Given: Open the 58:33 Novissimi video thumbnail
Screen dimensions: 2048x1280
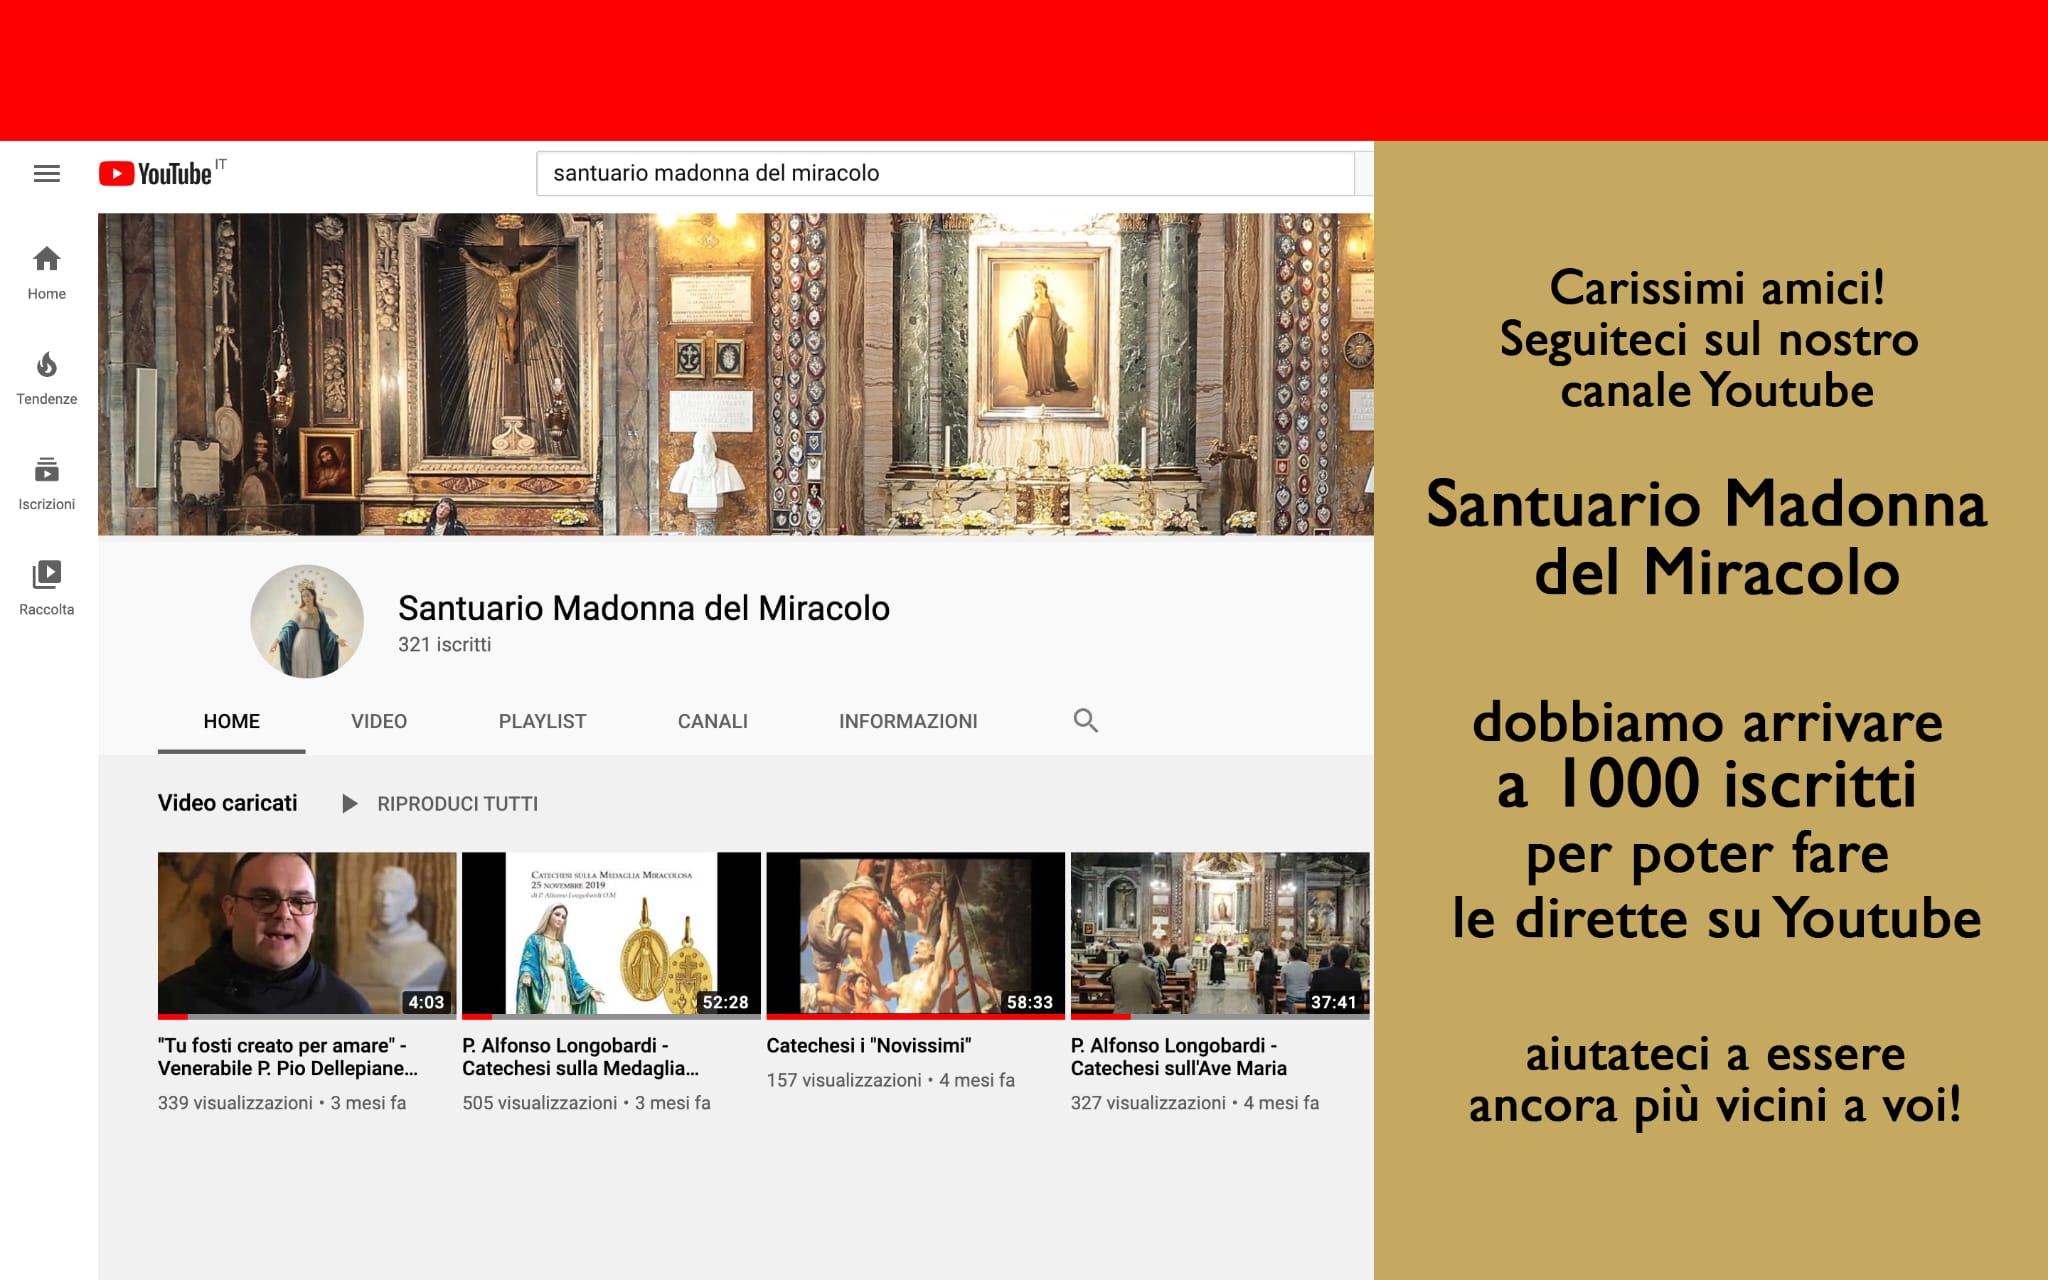Looking at the screenshot, I should (x=915, y=935).
